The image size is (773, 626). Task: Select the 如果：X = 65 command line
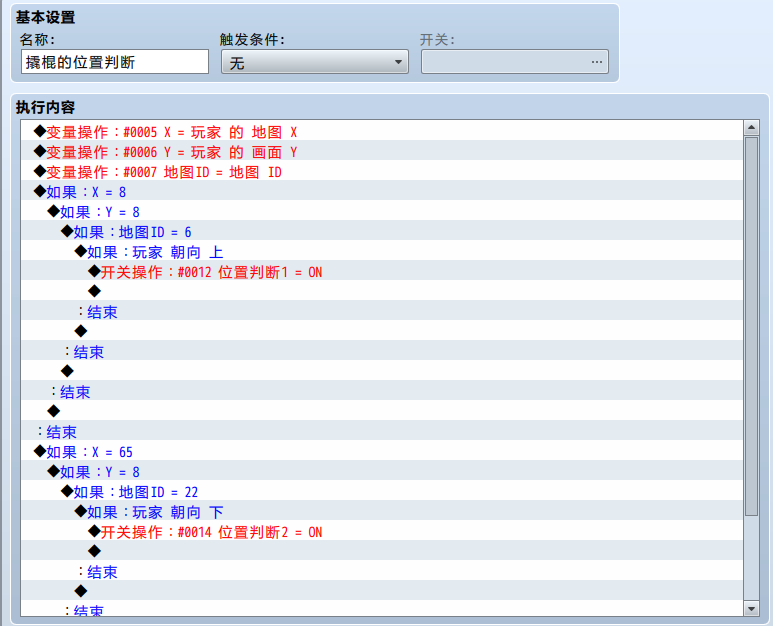[x=382, y=451]
